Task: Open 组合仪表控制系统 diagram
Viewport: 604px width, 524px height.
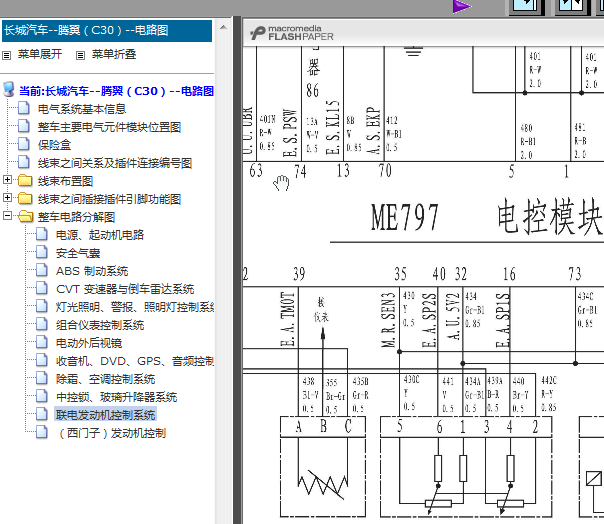Action: tap(100, 325)
